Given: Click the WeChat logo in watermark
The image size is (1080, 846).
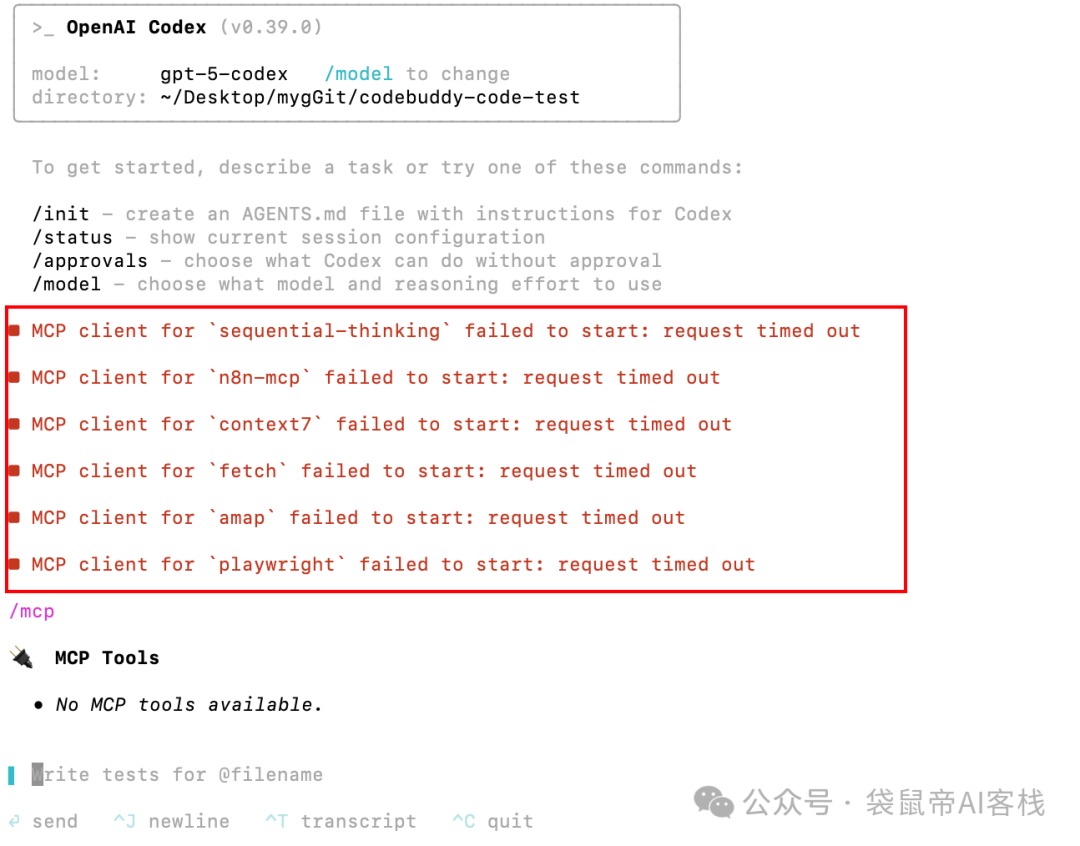Looking at the screenshot, I should [x=714, y=803].
